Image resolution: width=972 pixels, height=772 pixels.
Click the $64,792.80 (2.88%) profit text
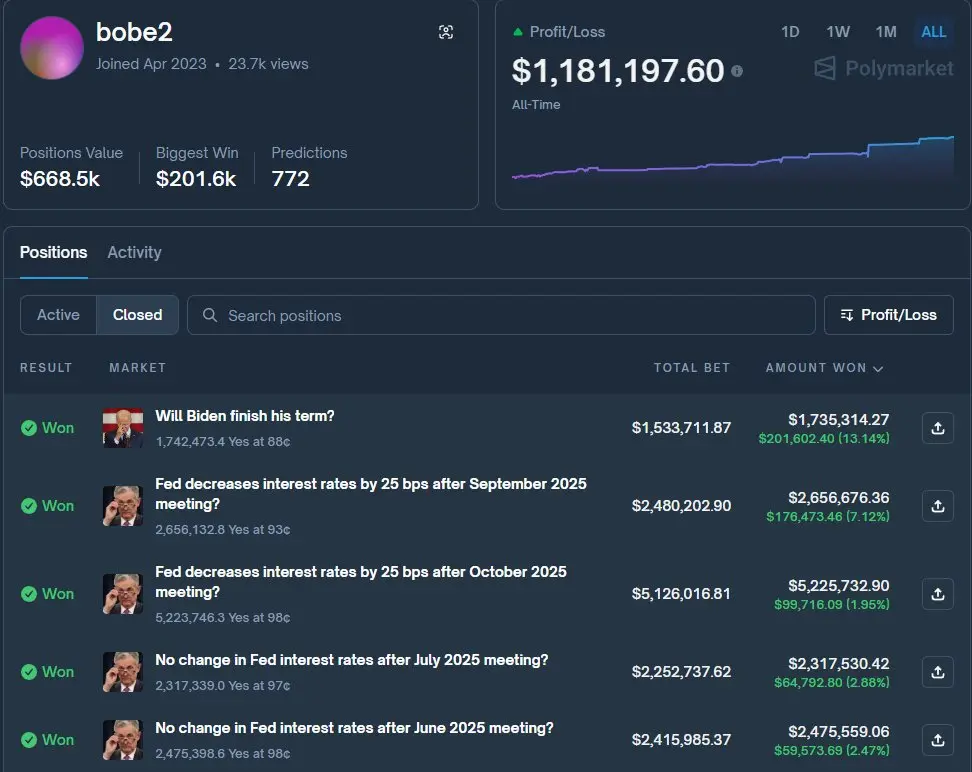point(831,683)
